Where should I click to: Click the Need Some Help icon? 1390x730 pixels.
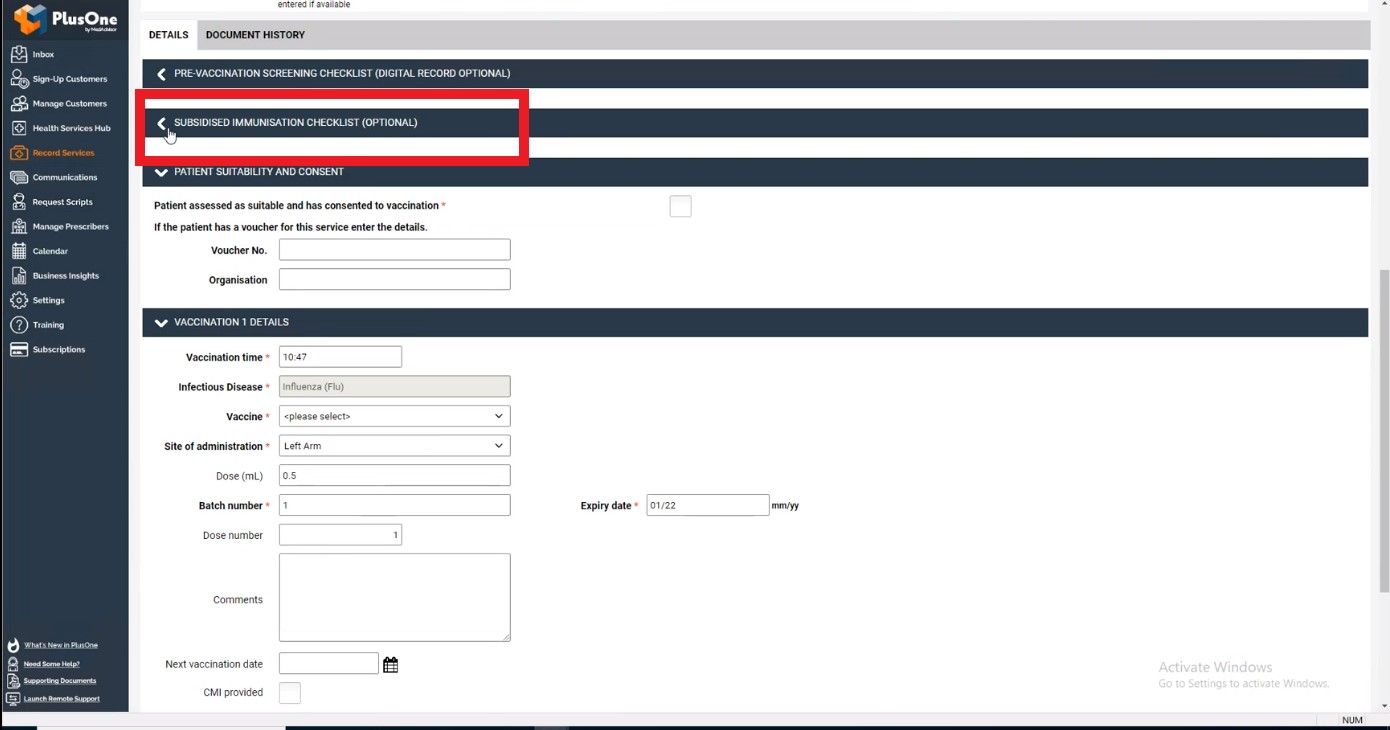(x=13, y=663)
